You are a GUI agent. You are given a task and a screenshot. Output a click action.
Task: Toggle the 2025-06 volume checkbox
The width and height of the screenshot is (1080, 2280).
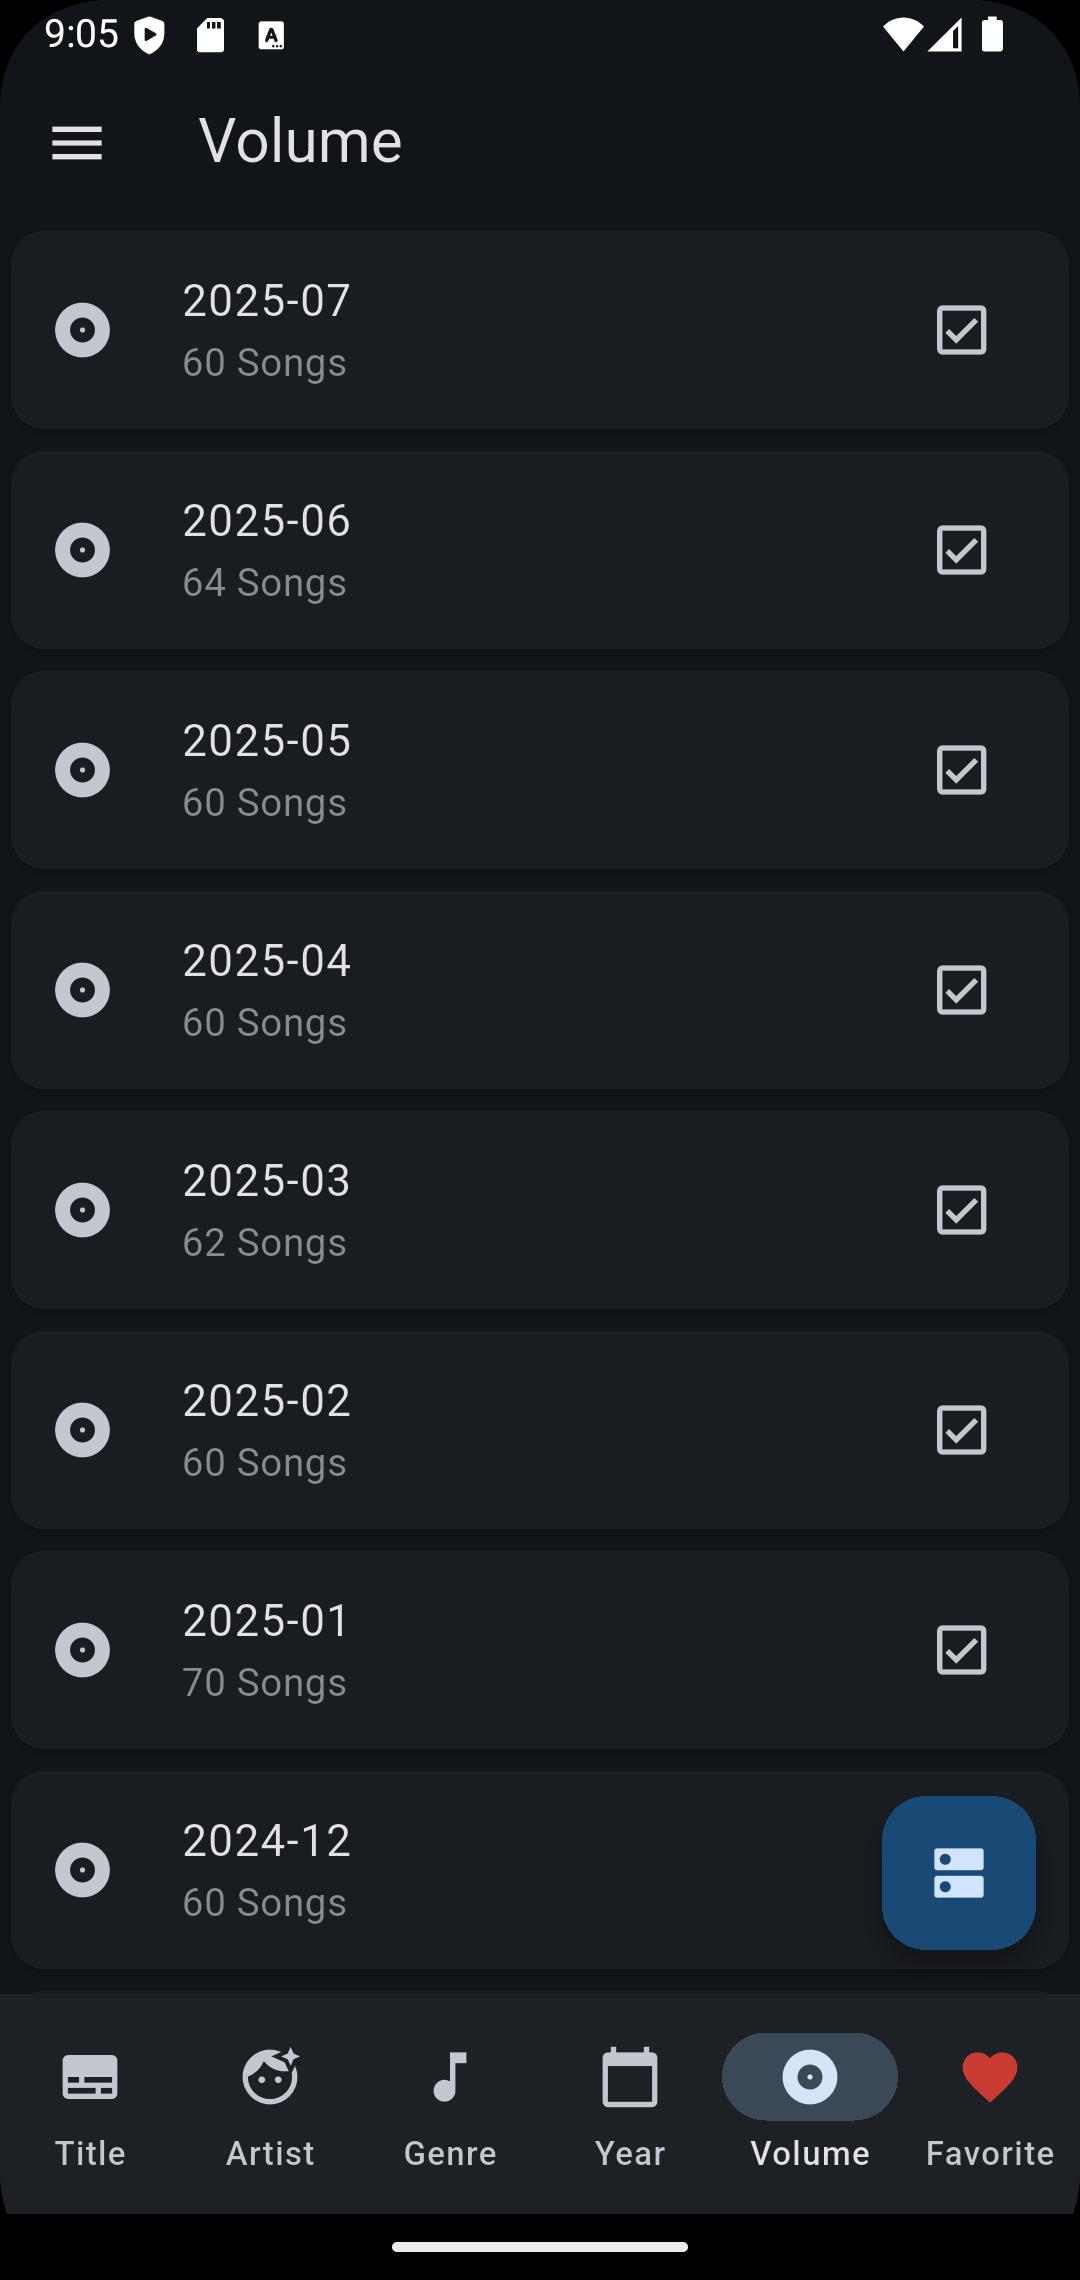(962, 550)
